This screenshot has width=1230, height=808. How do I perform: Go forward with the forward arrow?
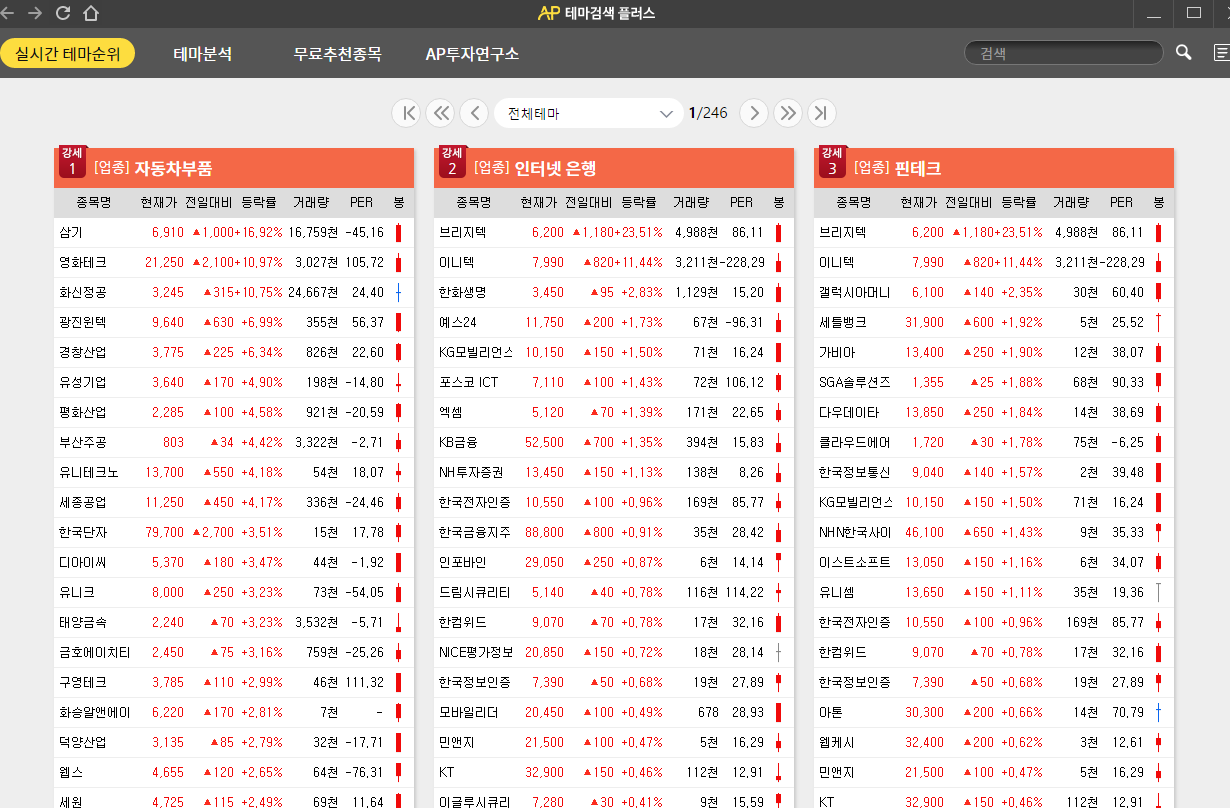point(35,13)
